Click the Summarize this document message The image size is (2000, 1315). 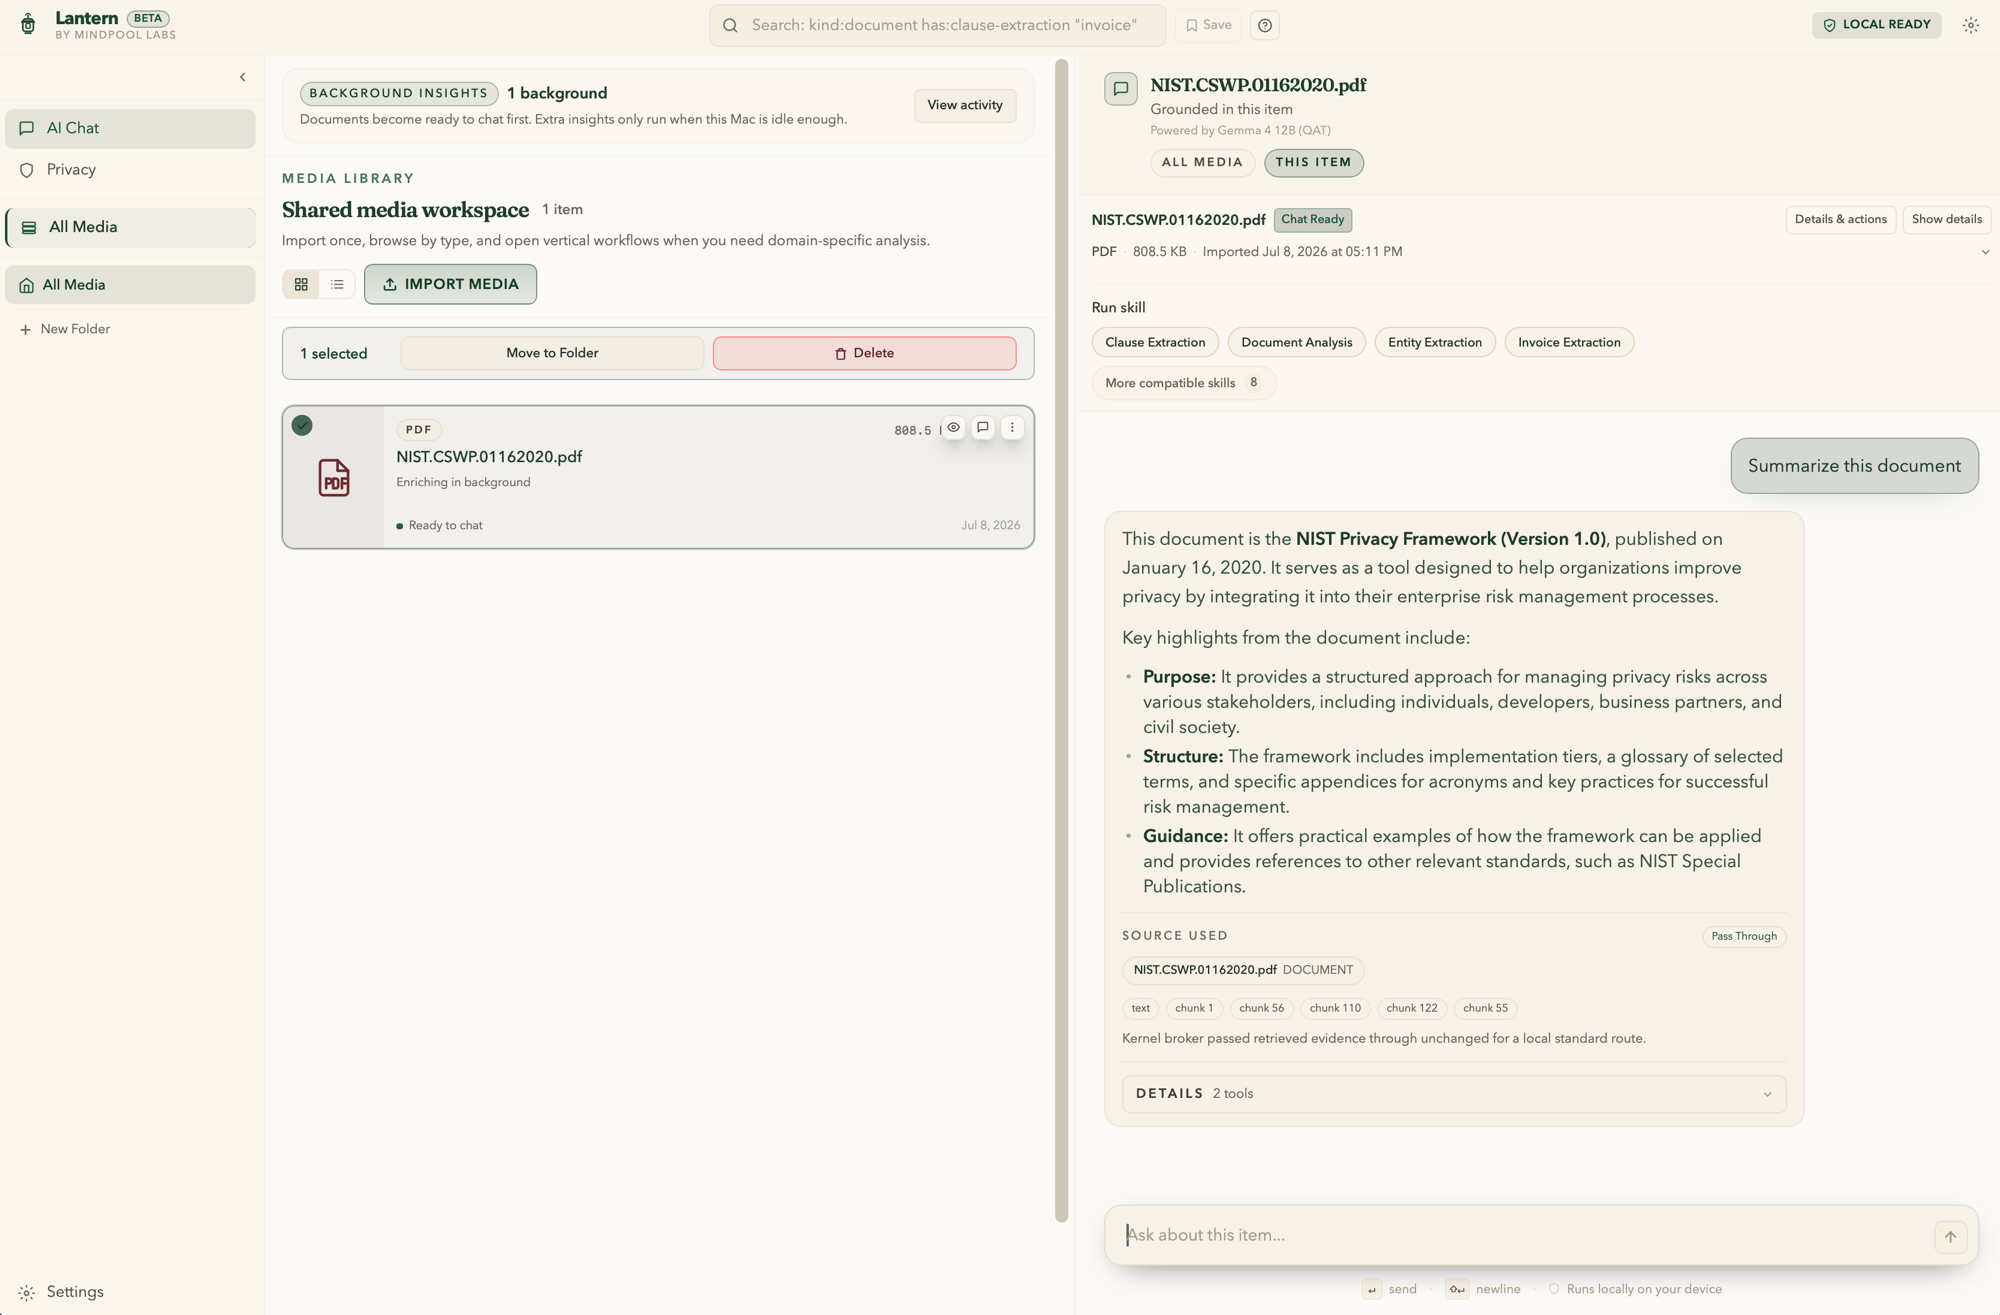pyautogui.click(x=1854, y=467)
